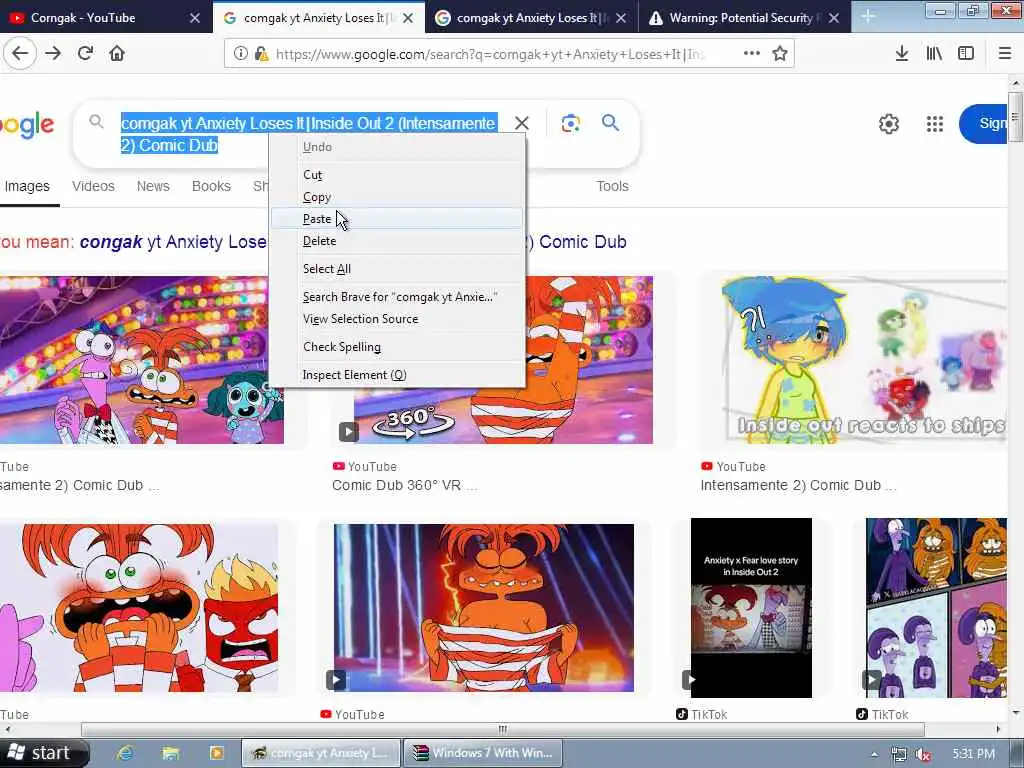This screenshot has width=1024, height=768.
Task: Open Anxiety and Anger screaming thumbnail
Action: tap(139, 608)
